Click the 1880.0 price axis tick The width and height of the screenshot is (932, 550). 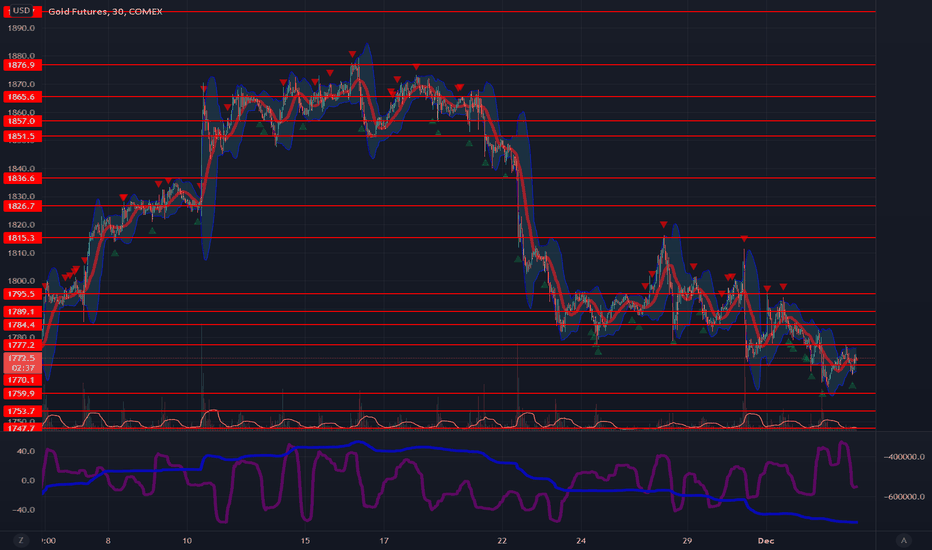point(21,56)
